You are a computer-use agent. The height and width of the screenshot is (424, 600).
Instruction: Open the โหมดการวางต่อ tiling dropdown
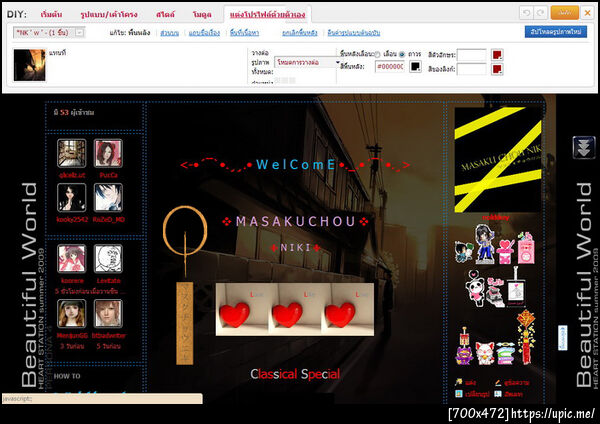coord(307,62)
